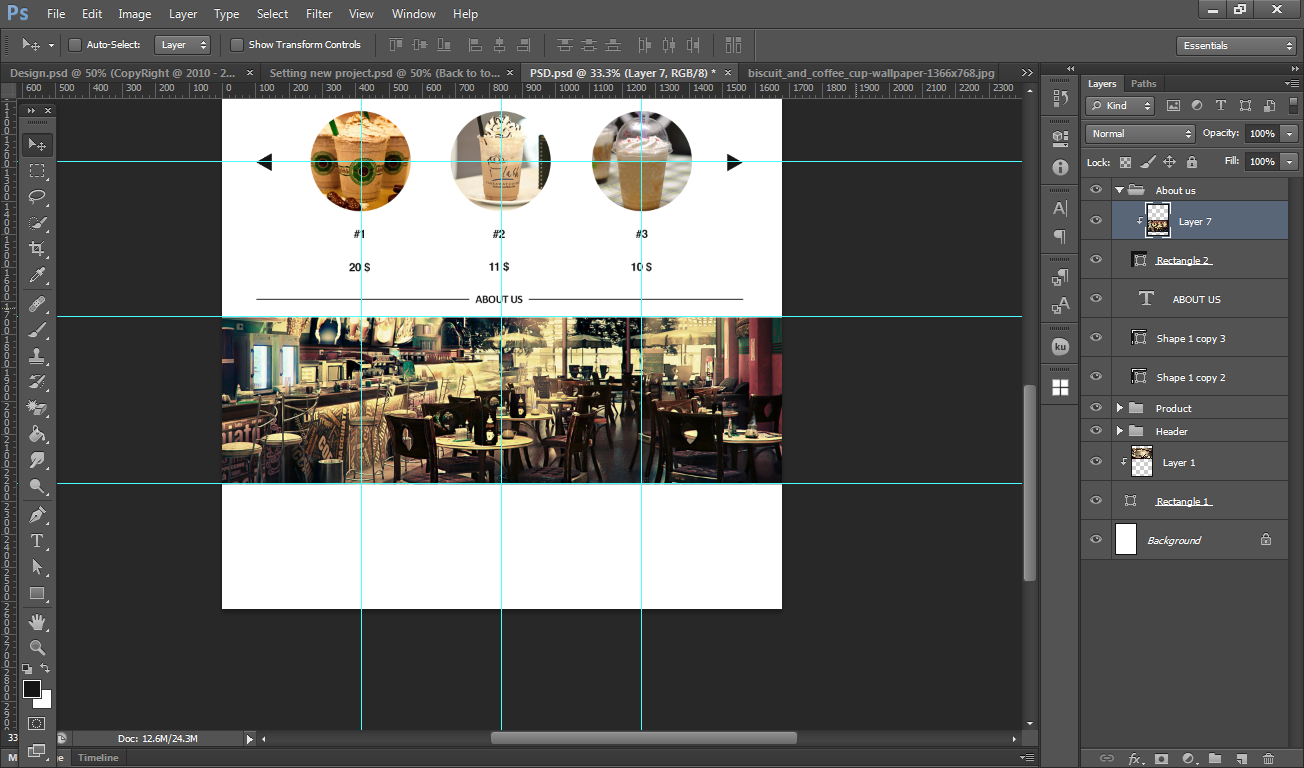Hide the ABOUT US text layer
1304x768 pixels.
tap(1096, 299)
